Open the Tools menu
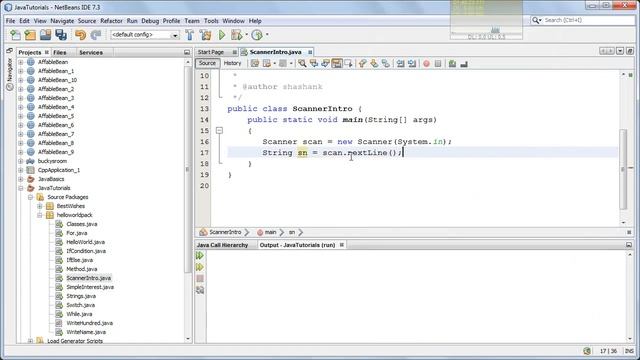 point(211,21)
